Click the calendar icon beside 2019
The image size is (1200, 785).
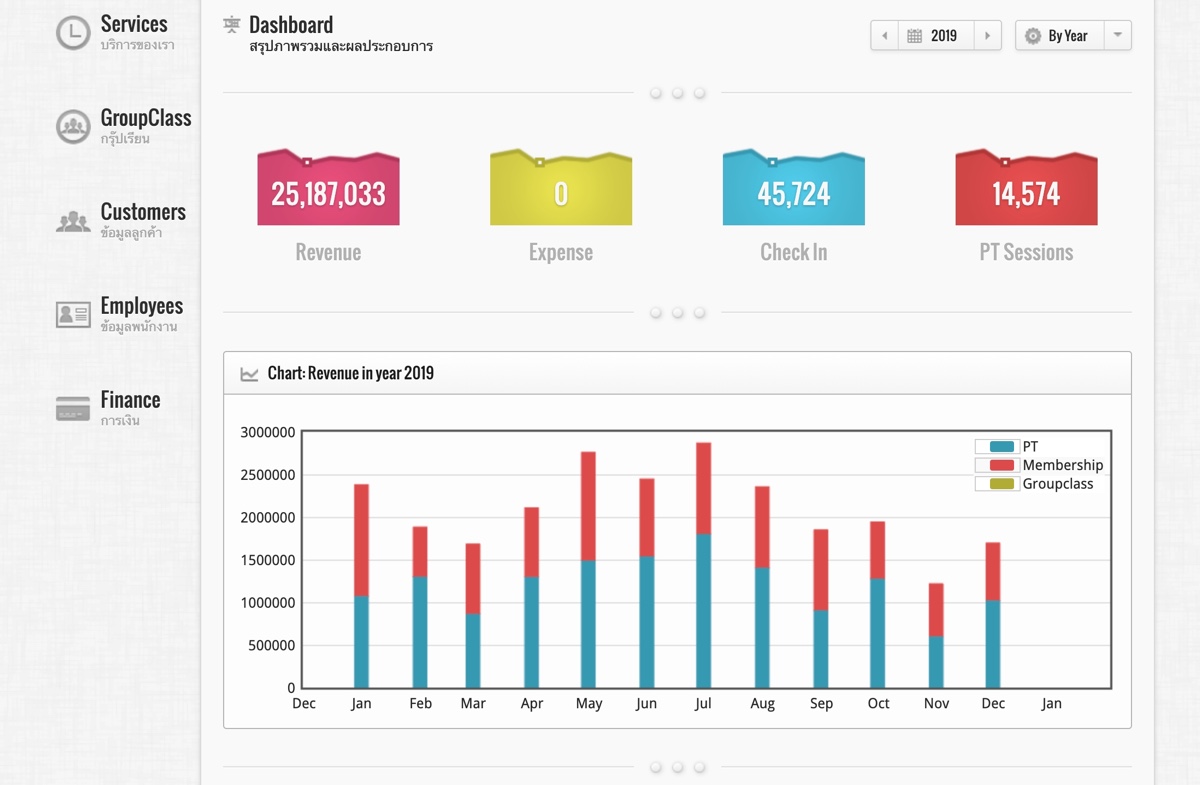pyautogui.click(x=914, y=36)
